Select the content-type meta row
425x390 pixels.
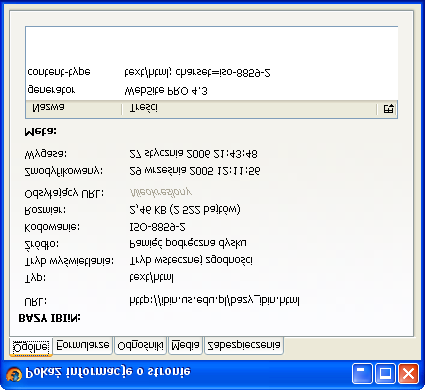pyautogui.click(x=211, y=72)
